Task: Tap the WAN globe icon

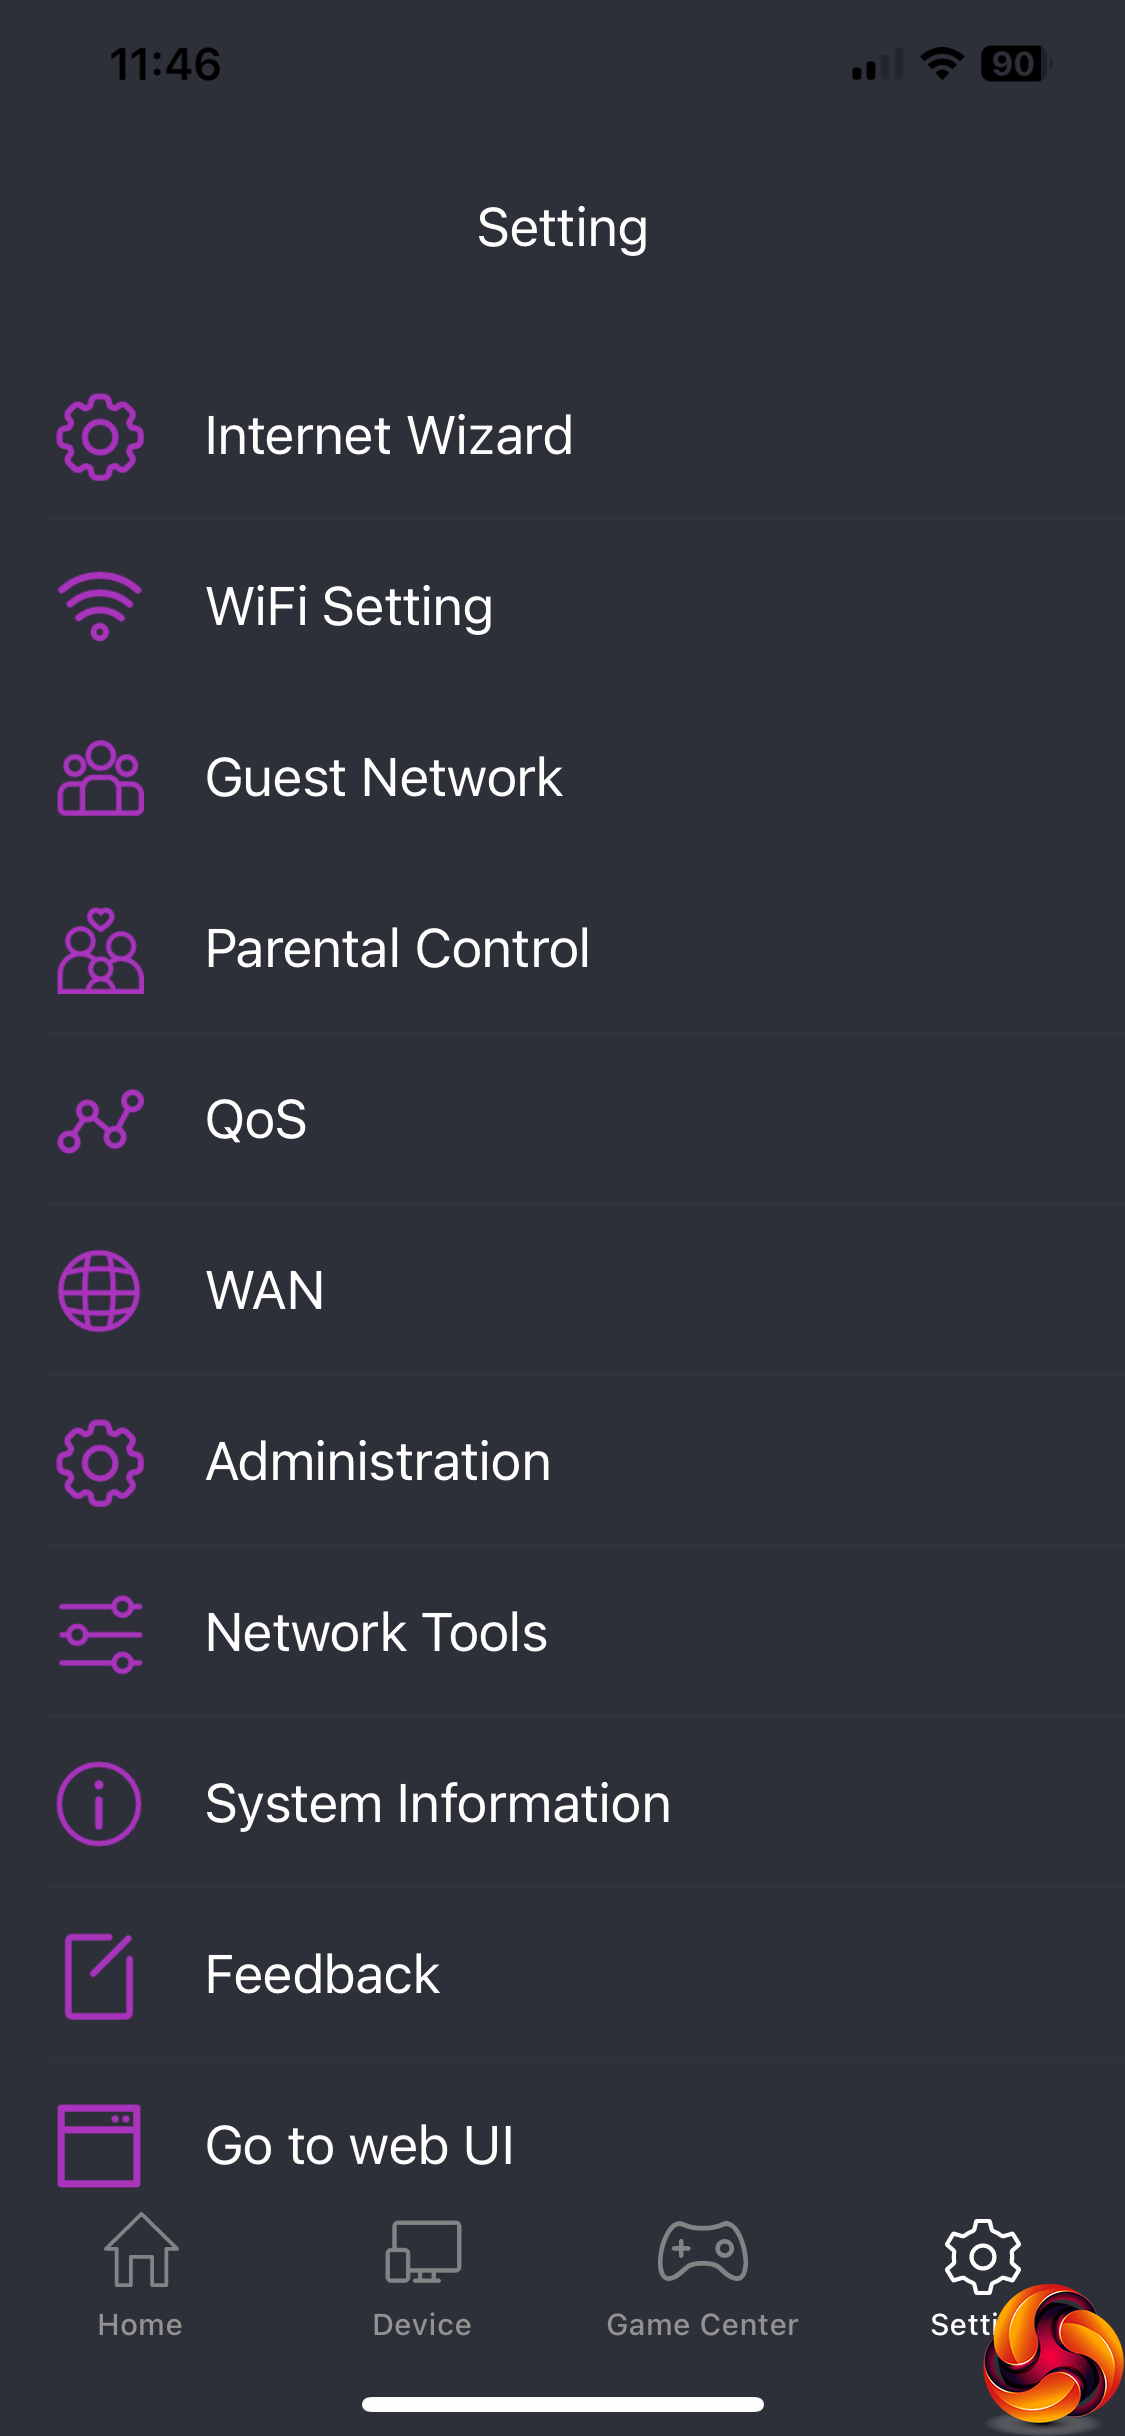Action: 100,1290
